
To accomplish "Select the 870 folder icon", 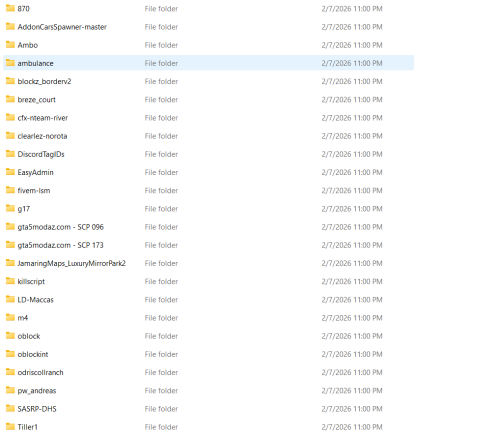I will [x=10, y=8].
